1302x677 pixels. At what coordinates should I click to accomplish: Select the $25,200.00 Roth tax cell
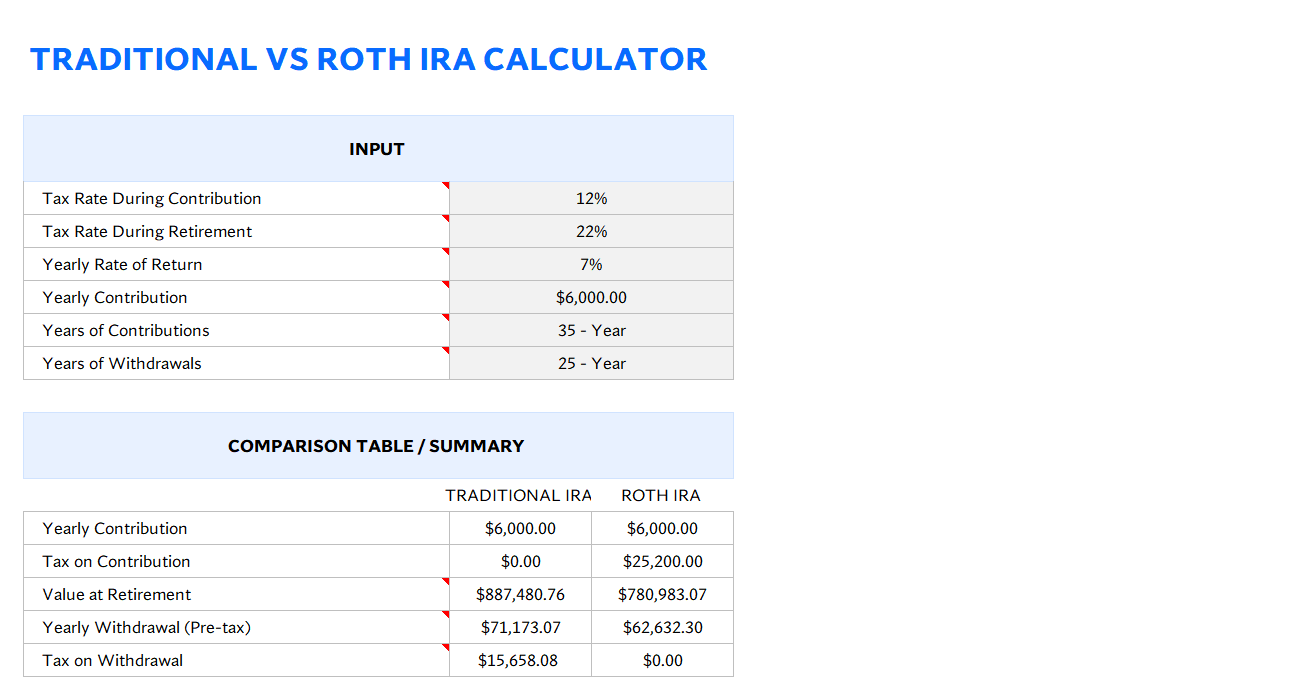tap(662, 561)
